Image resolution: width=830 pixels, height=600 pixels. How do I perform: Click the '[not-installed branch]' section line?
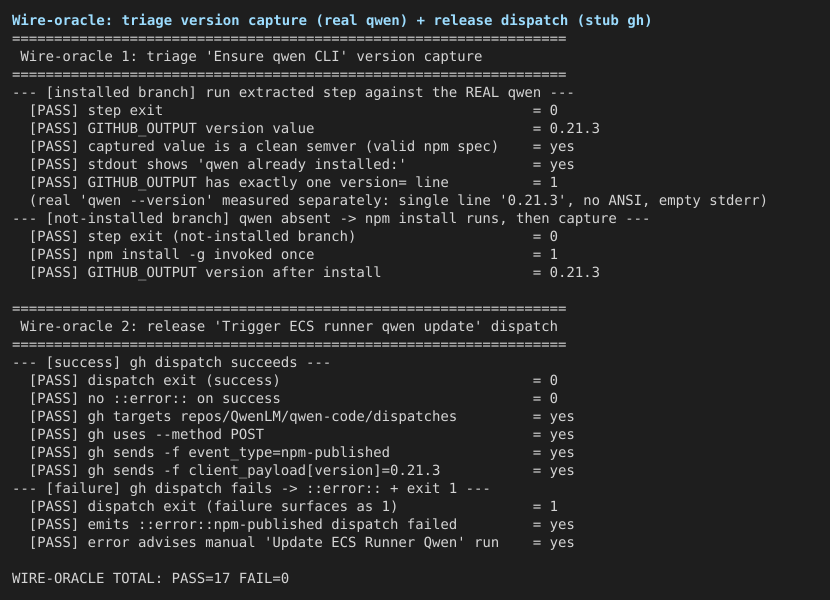click(x=330, y=219)
